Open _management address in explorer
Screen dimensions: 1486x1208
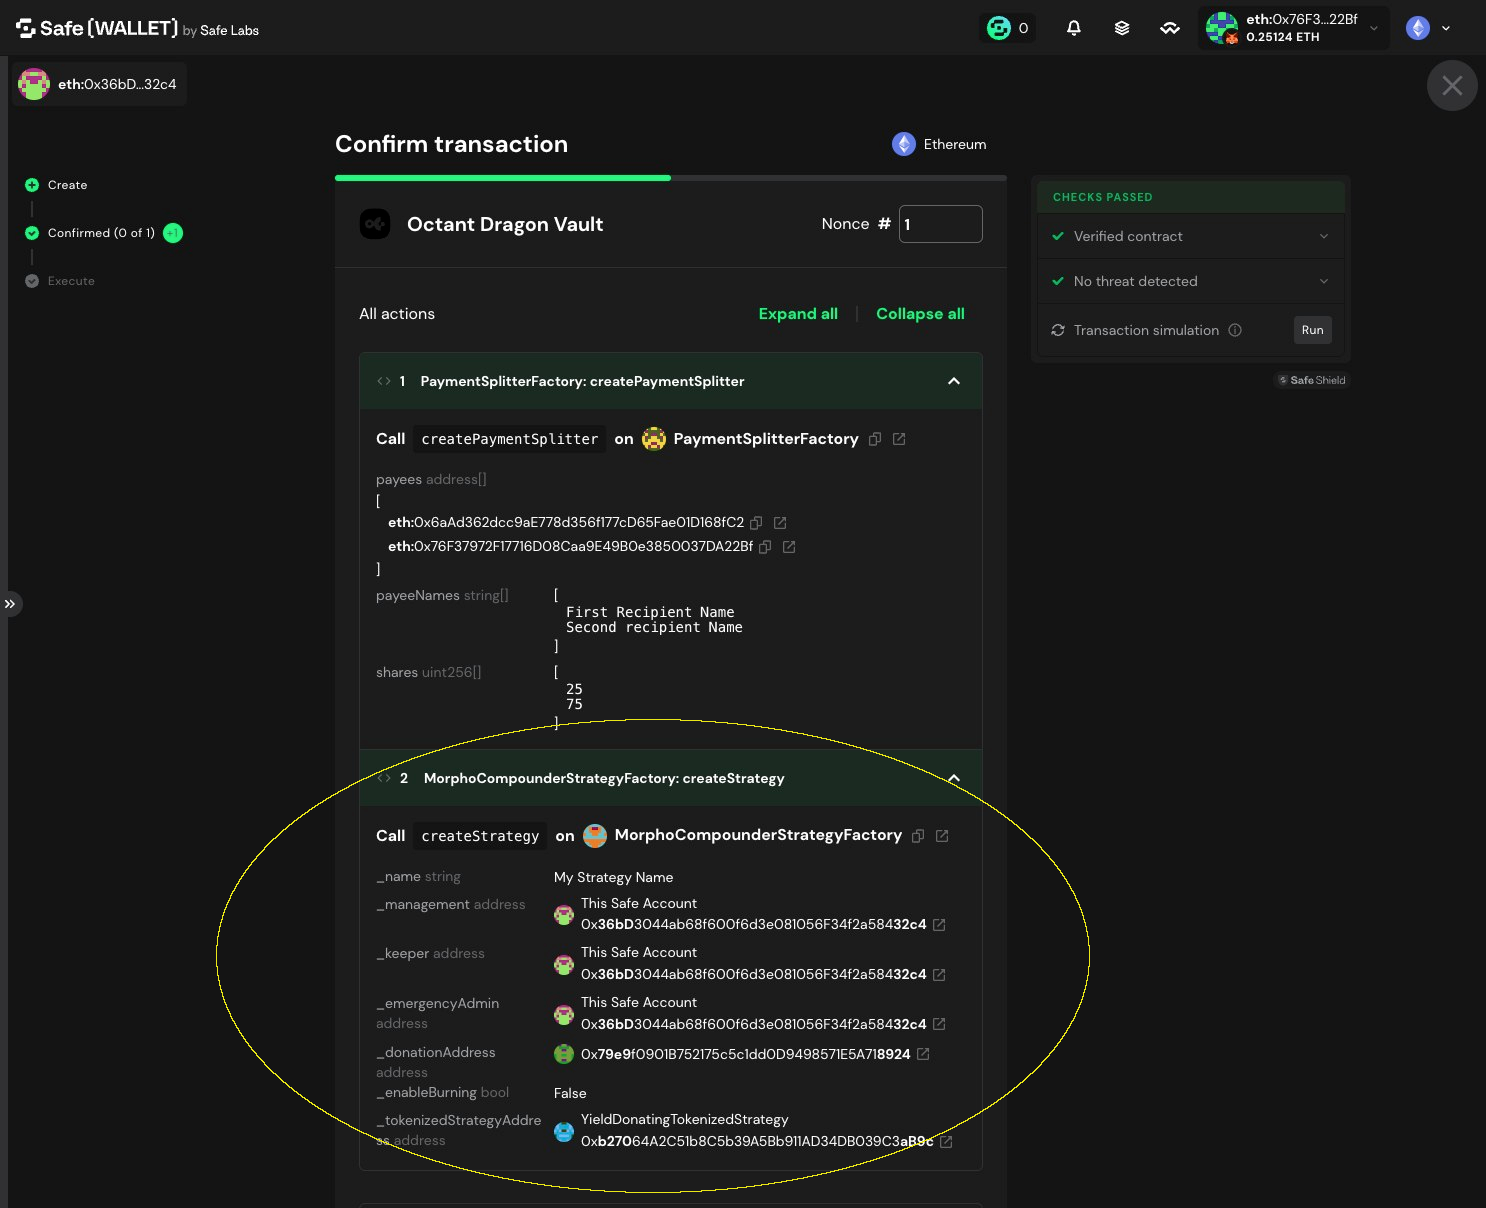pyautogui.click(x=939, y=925)
